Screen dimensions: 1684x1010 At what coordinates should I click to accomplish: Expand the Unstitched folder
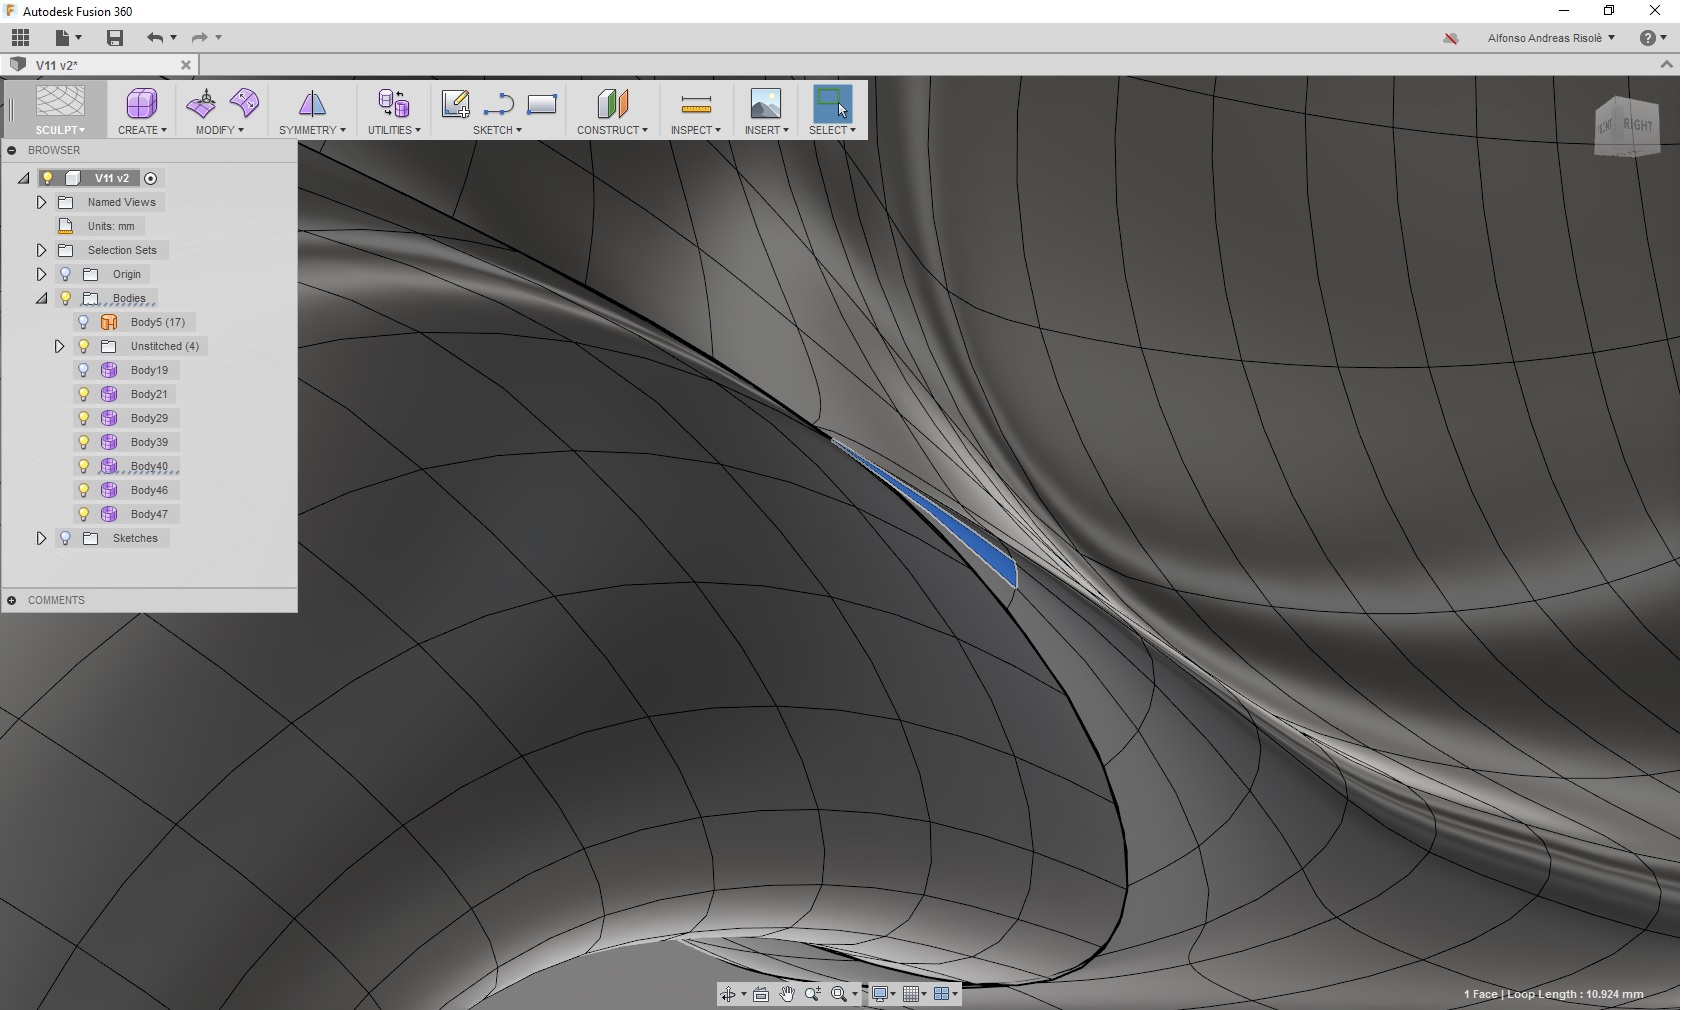tap(58, 345)
